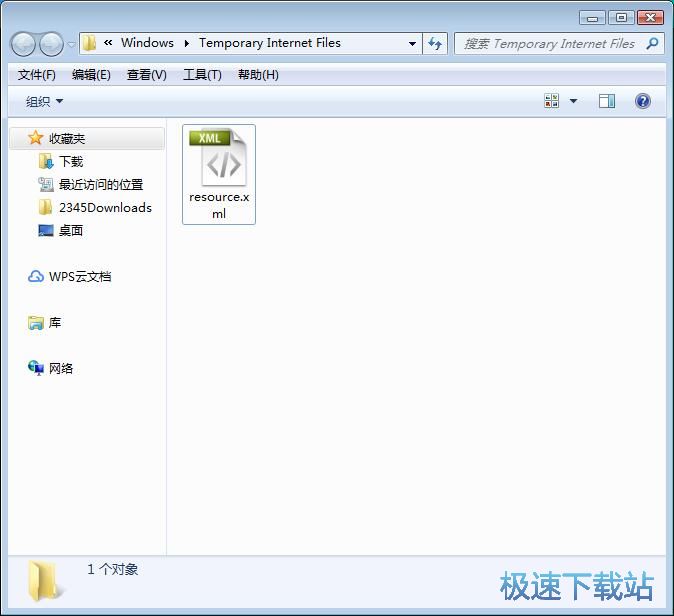Click the resource.xml file name

[219, 205]
